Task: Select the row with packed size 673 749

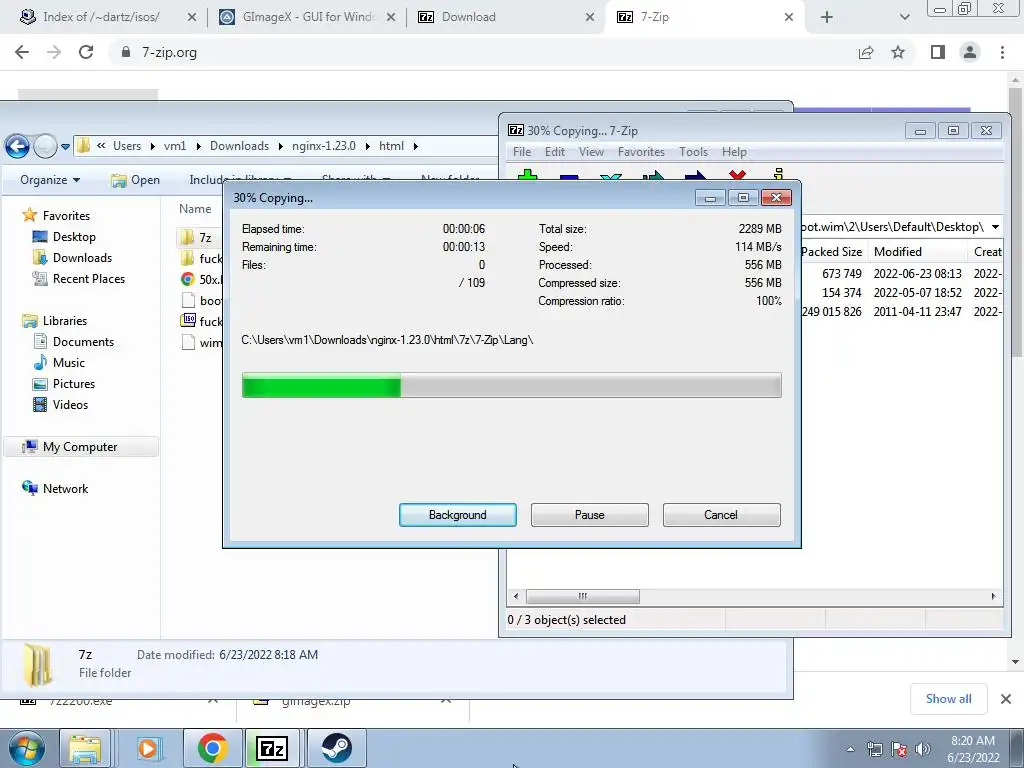Action: click(901, 274)
